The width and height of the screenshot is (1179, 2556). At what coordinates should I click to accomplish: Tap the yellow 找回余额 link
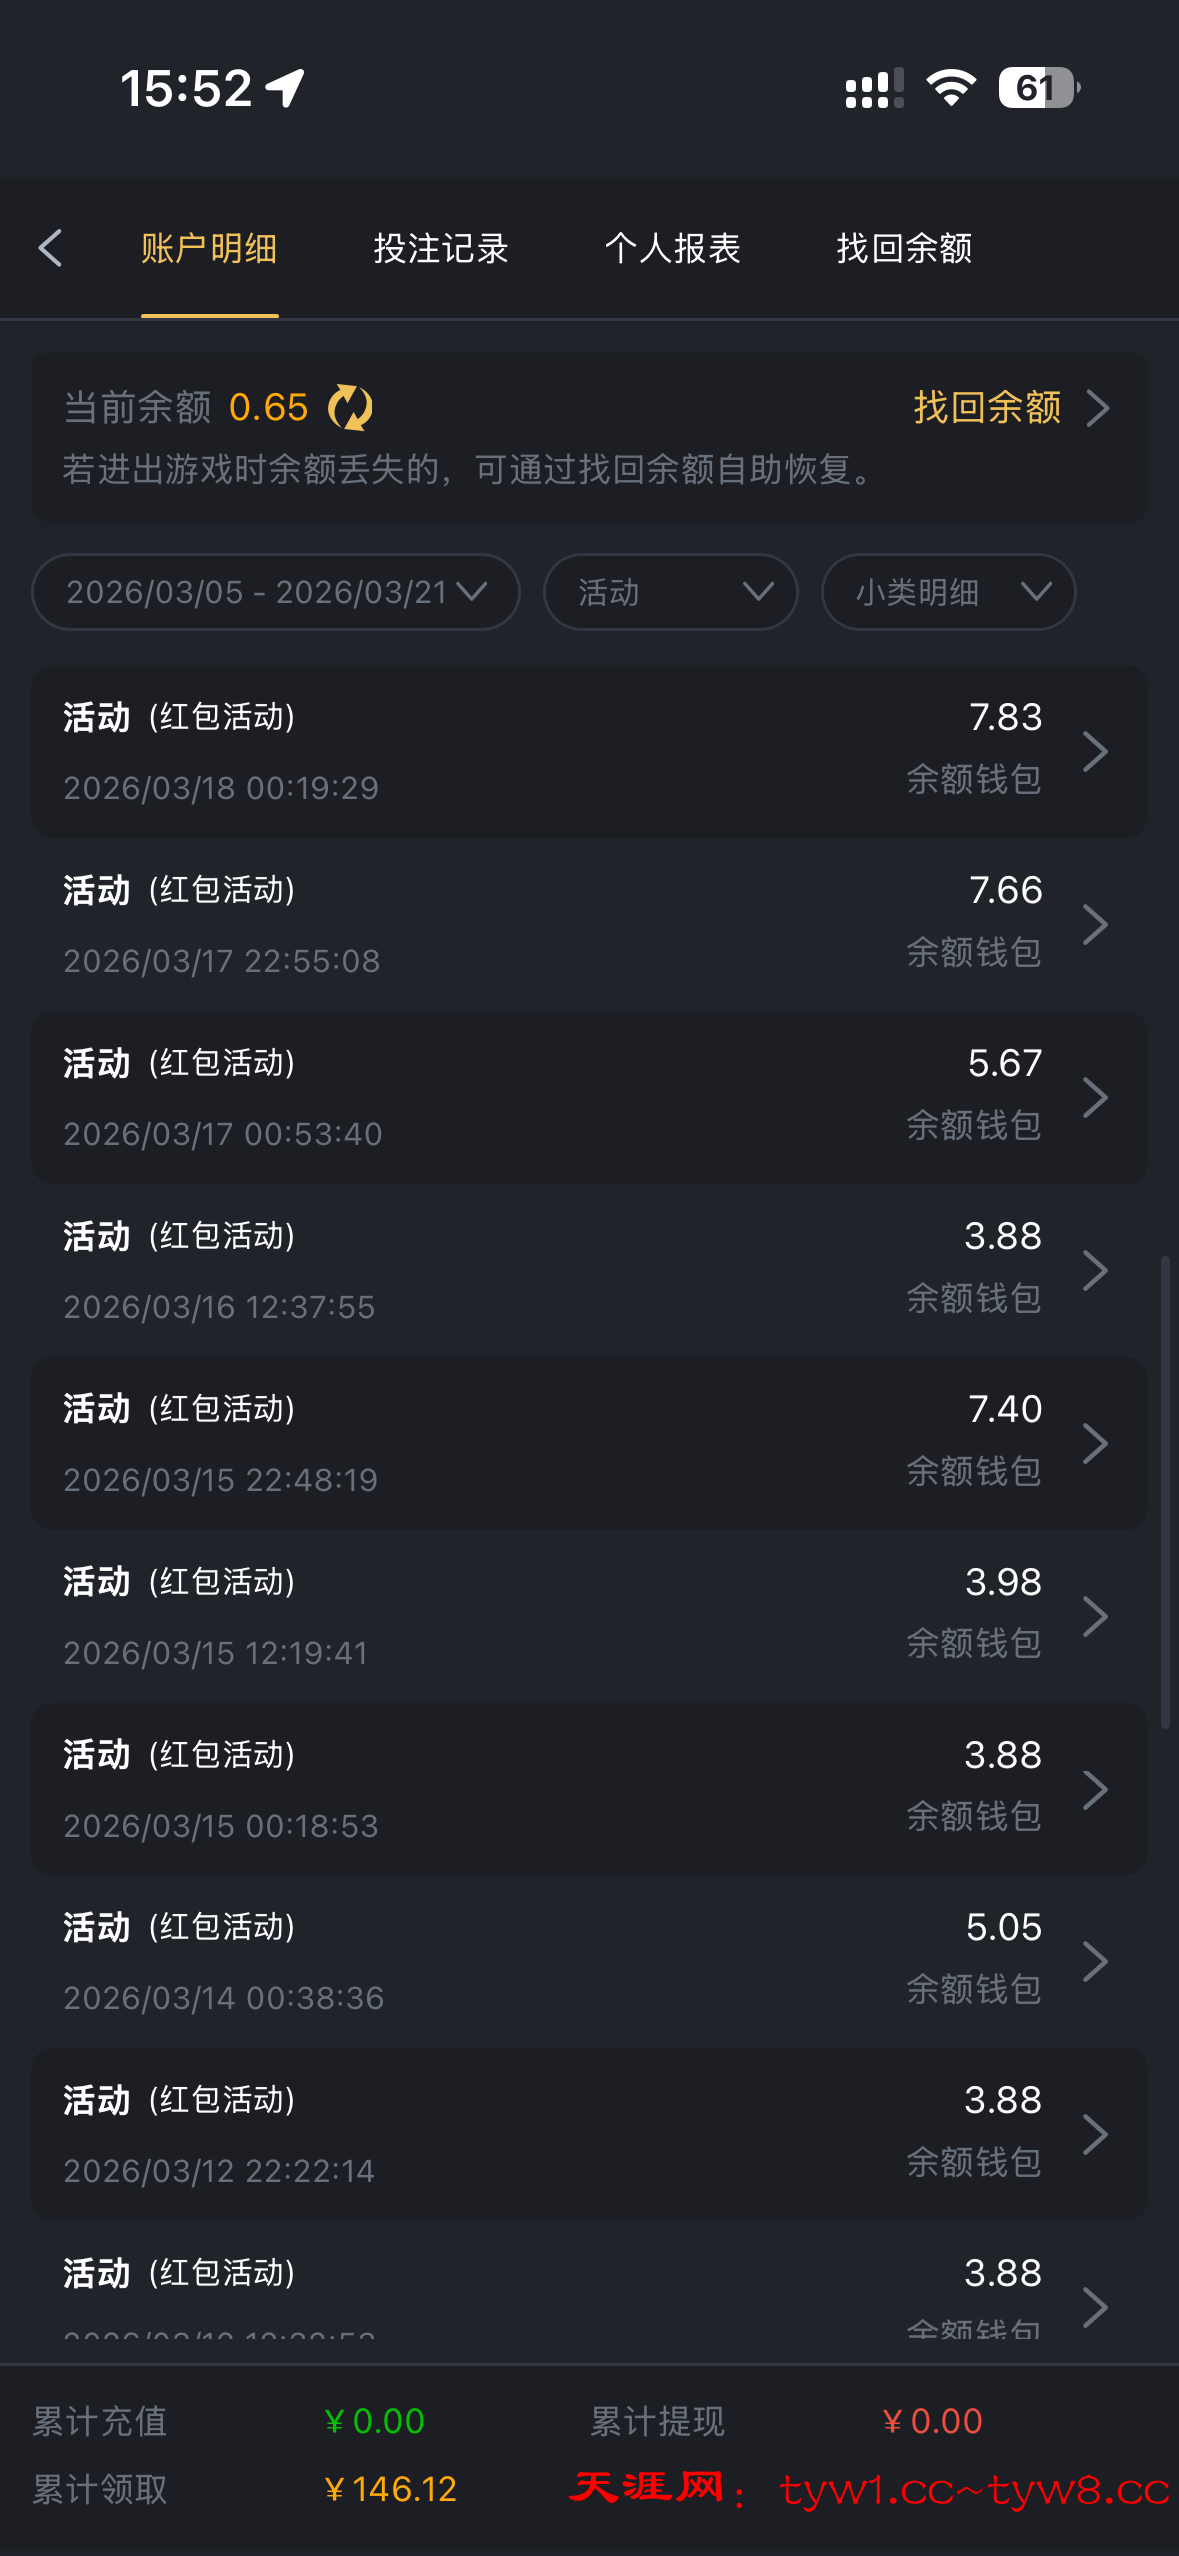pos(987,408)
